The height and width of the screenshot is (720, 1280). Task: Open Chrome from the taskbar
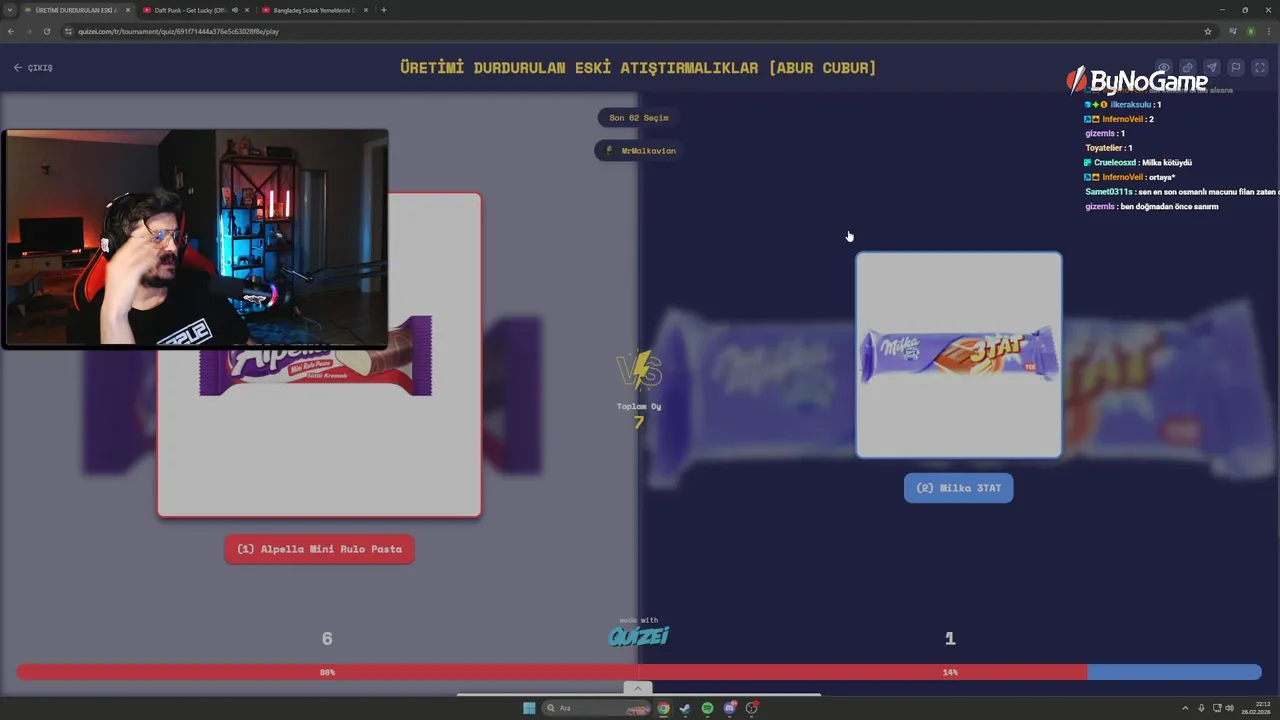pyautogui.click(x=663, y=708)
